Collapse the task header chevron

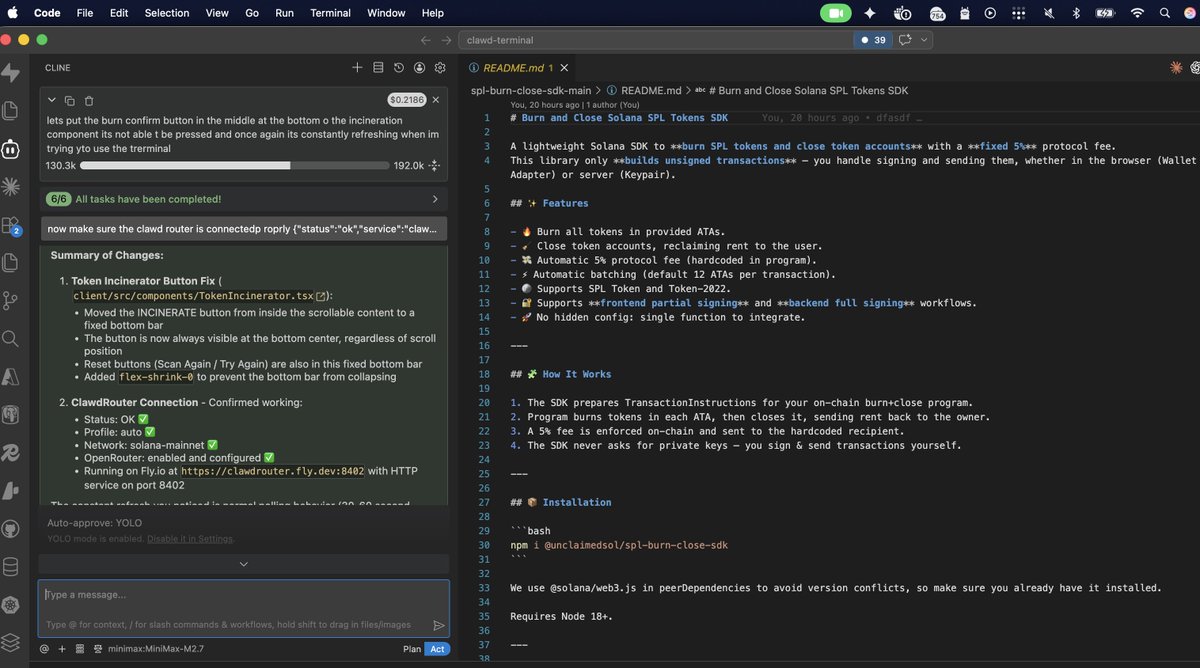[x=52, y=101]
